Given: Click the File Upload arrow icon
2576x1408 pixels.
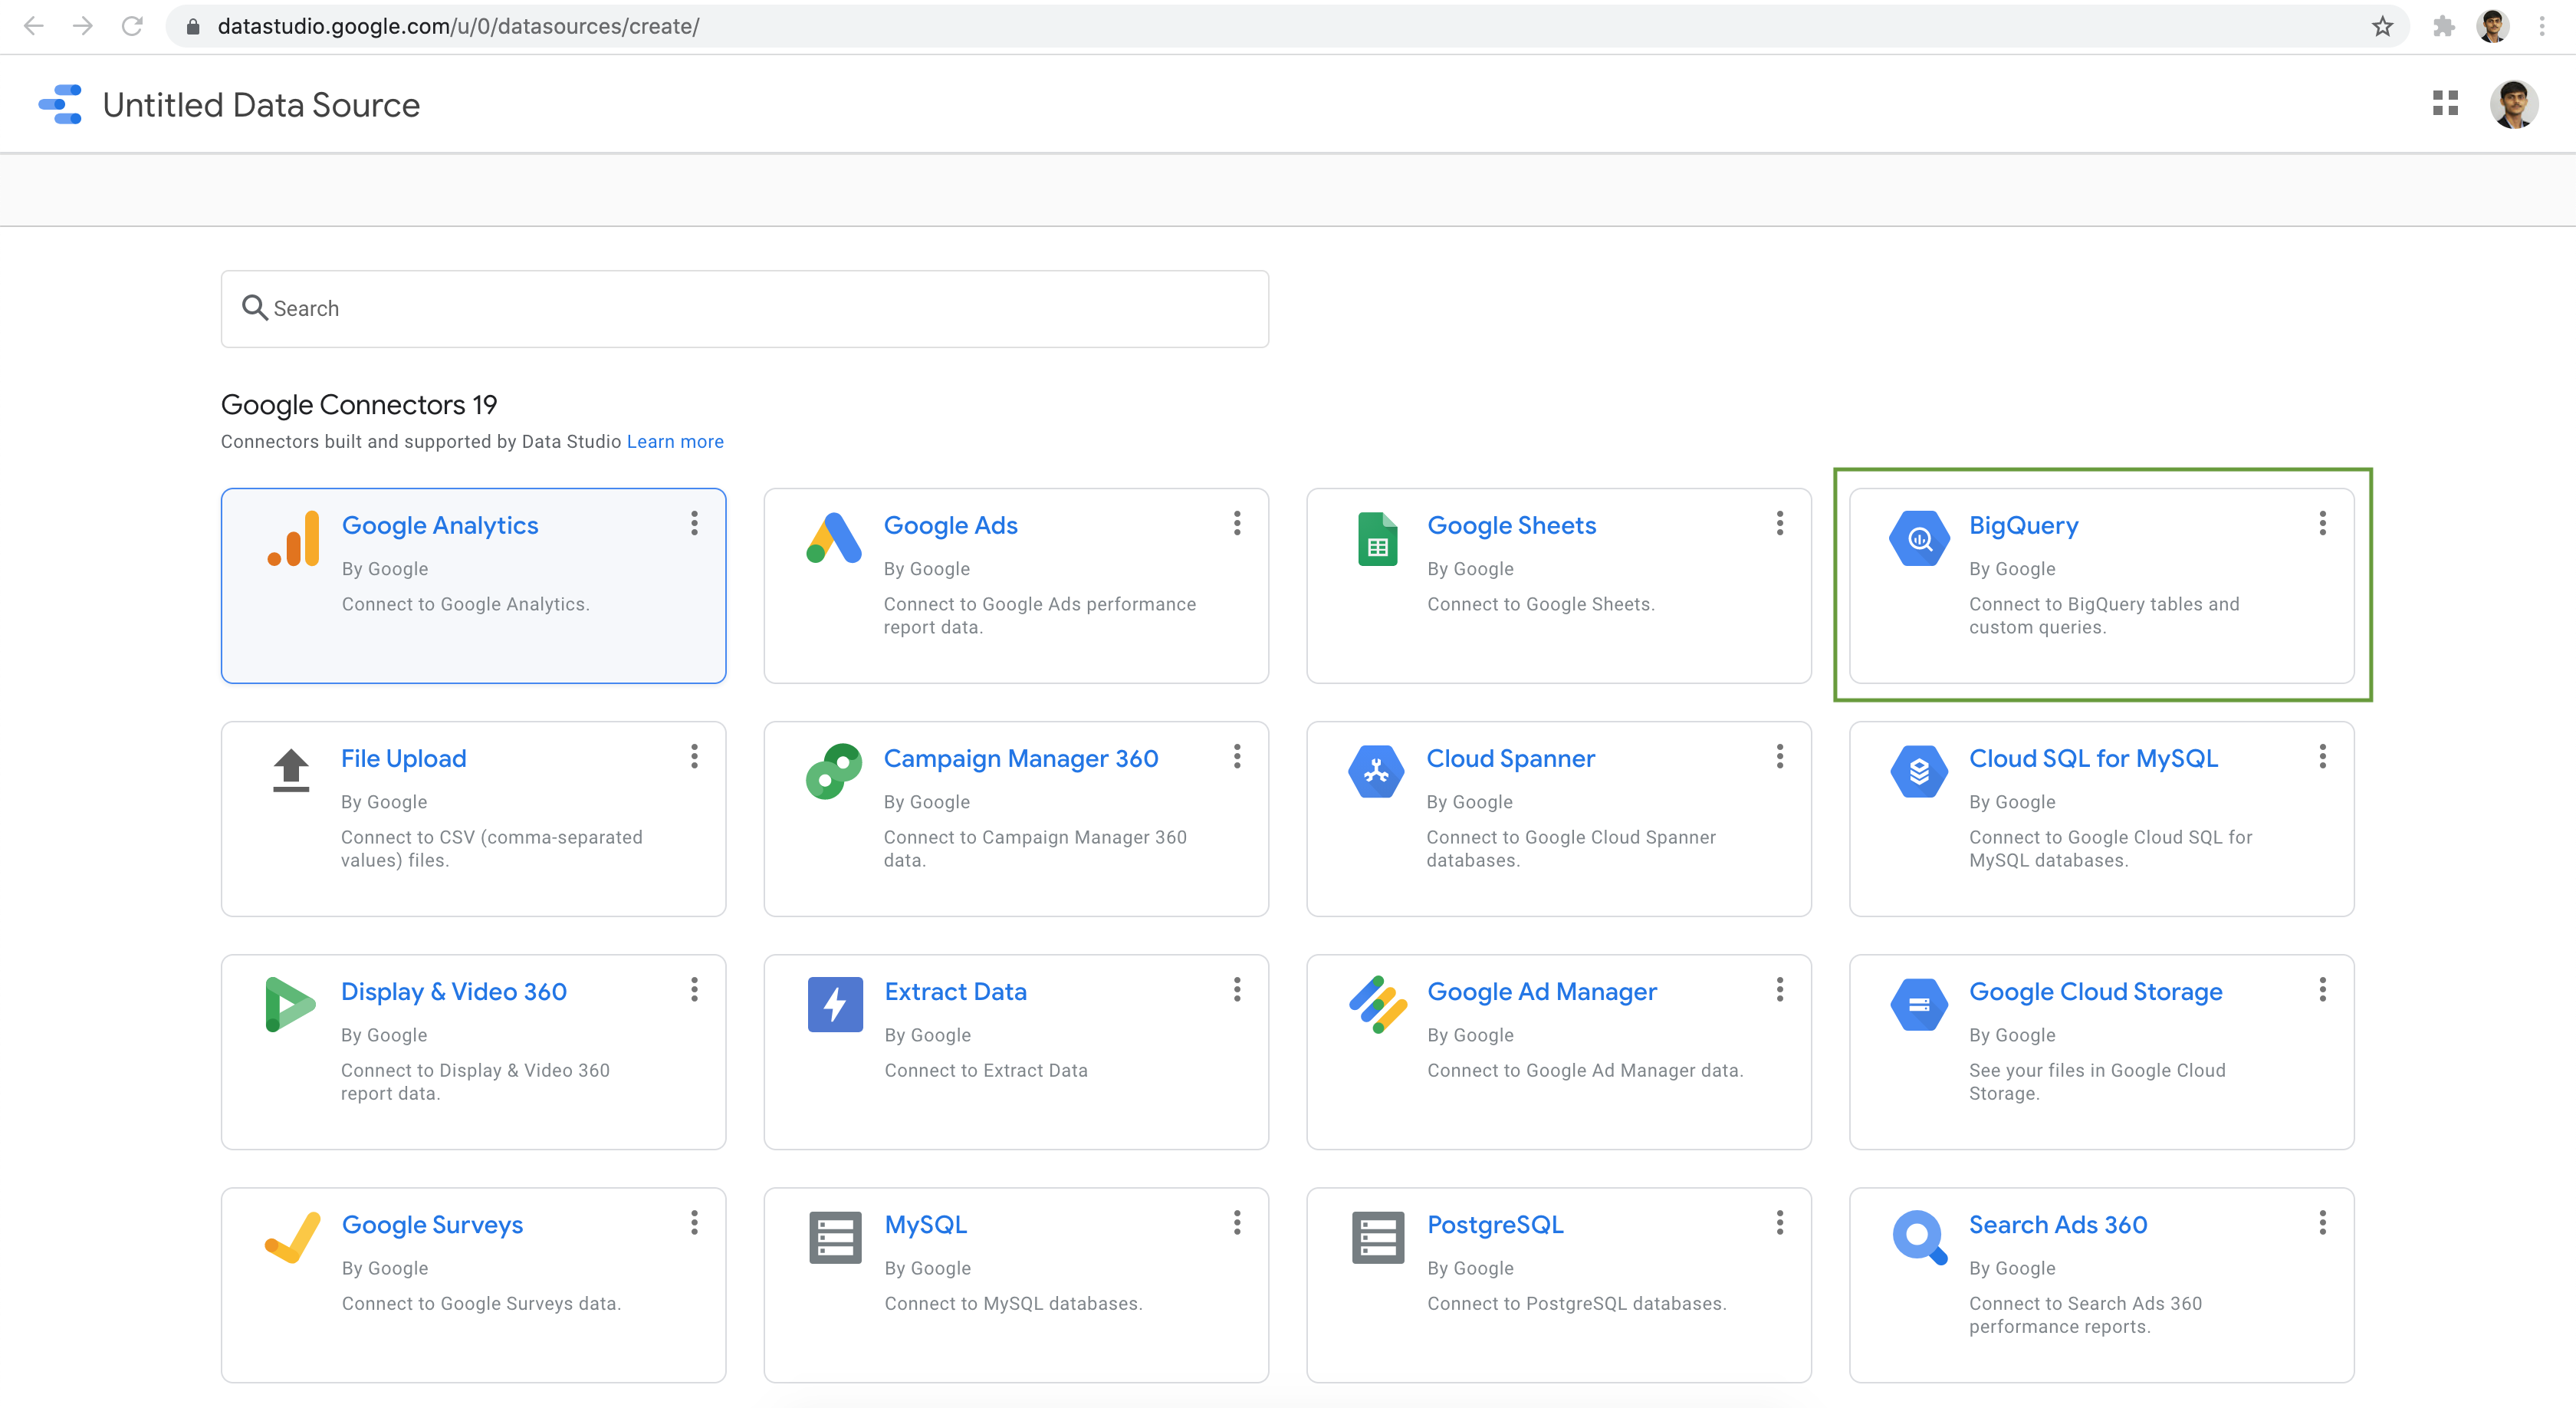Looking at the screenshot, I should pos(291,770).
